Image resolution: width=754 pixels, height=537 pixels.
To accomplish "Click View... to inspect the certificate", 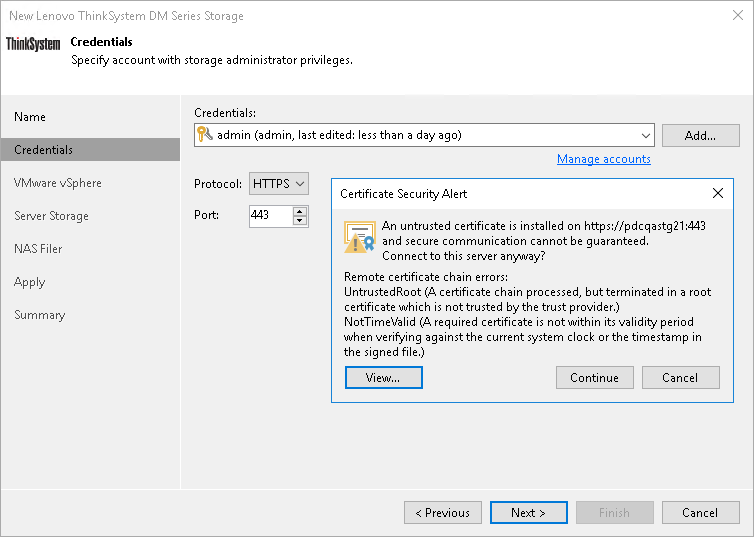I will point(384,377).
